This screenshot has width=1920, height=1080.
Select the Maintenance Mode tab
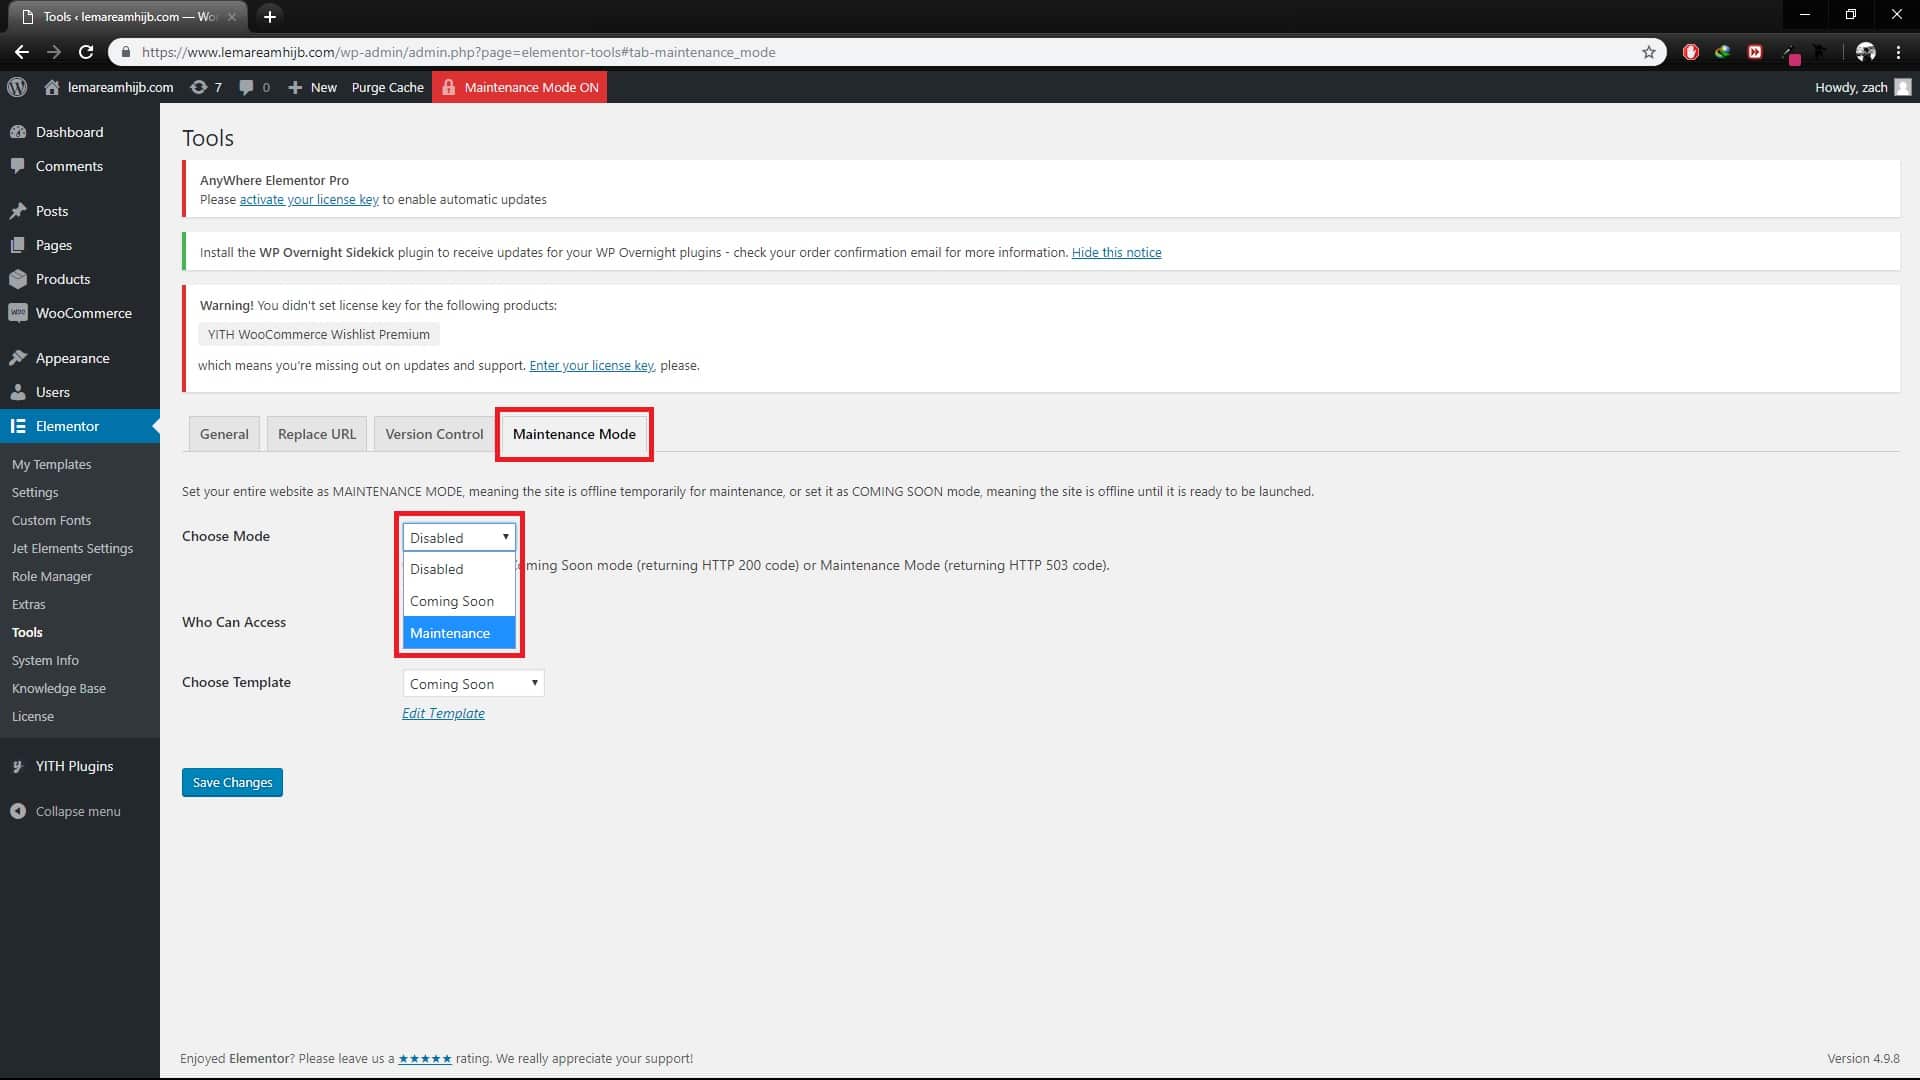pyautogui.click(x=574, y=434)
